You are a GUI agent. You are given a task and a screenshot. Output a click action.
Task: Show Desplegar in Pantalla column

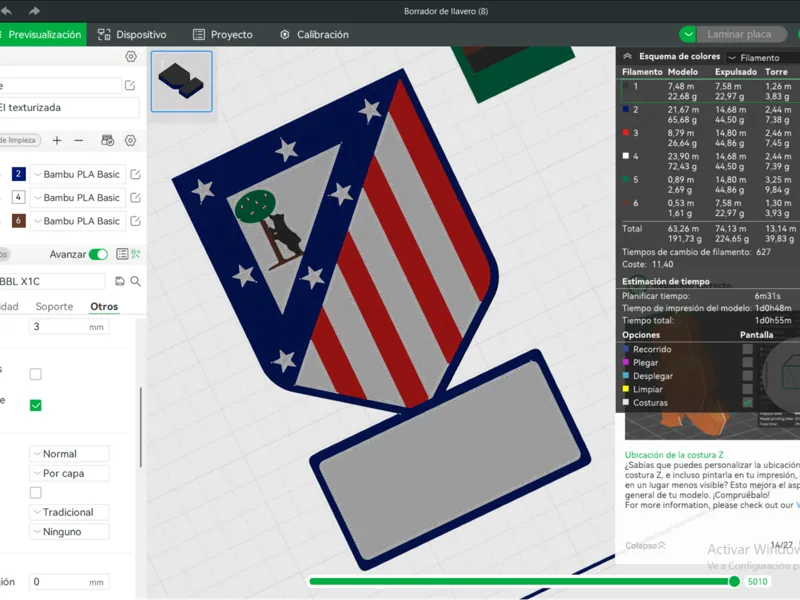tap(747, 376)
